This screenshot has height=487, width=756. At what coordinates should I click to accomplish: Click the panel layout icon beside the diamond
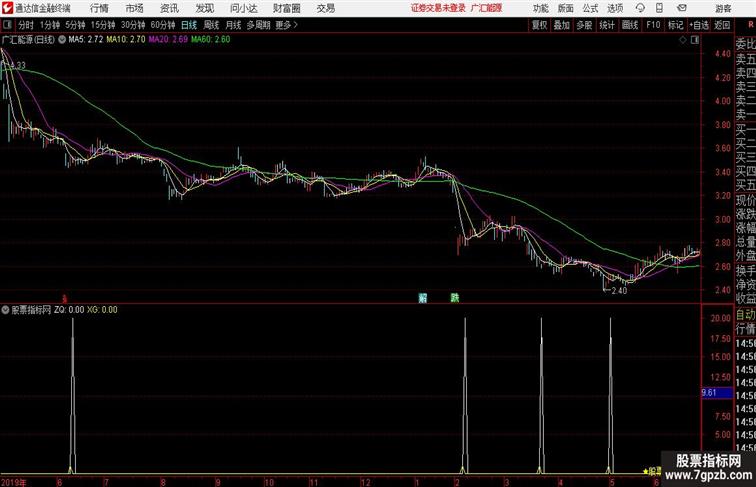tap(695, 40)
